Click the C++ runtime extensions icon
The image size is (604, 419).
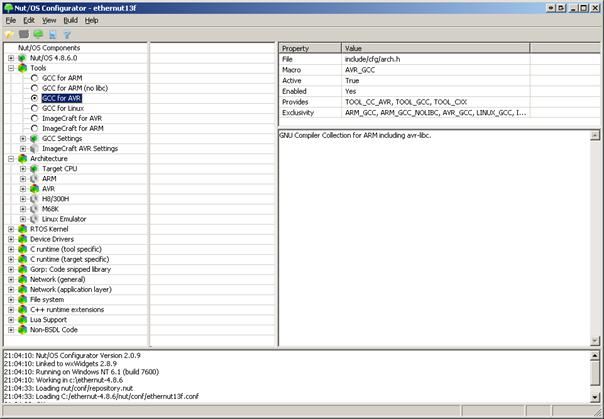(22, 310)
